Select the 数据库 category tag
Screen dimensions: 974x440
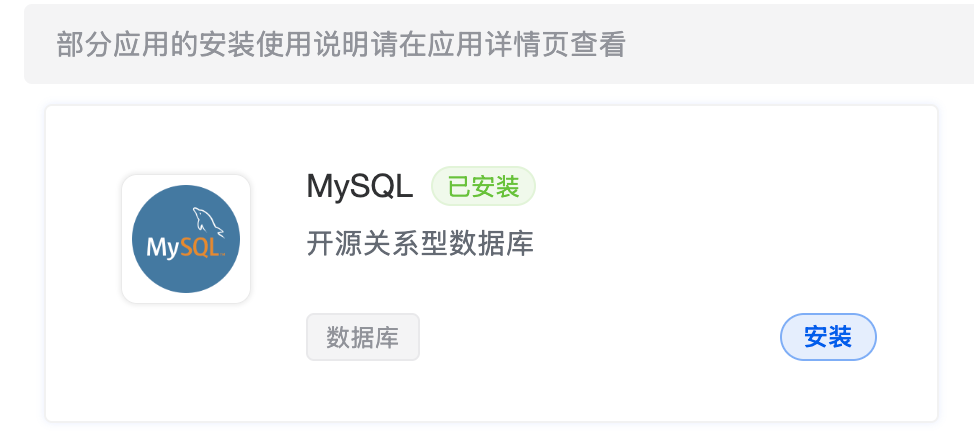[x=363, y=337]
